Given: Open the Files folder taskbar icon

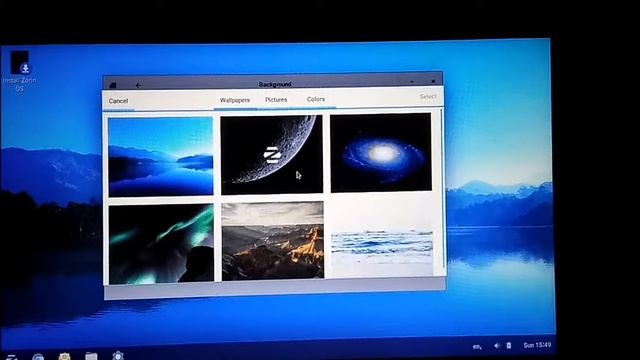Looking at the screenshot, I should pos(91,356).
